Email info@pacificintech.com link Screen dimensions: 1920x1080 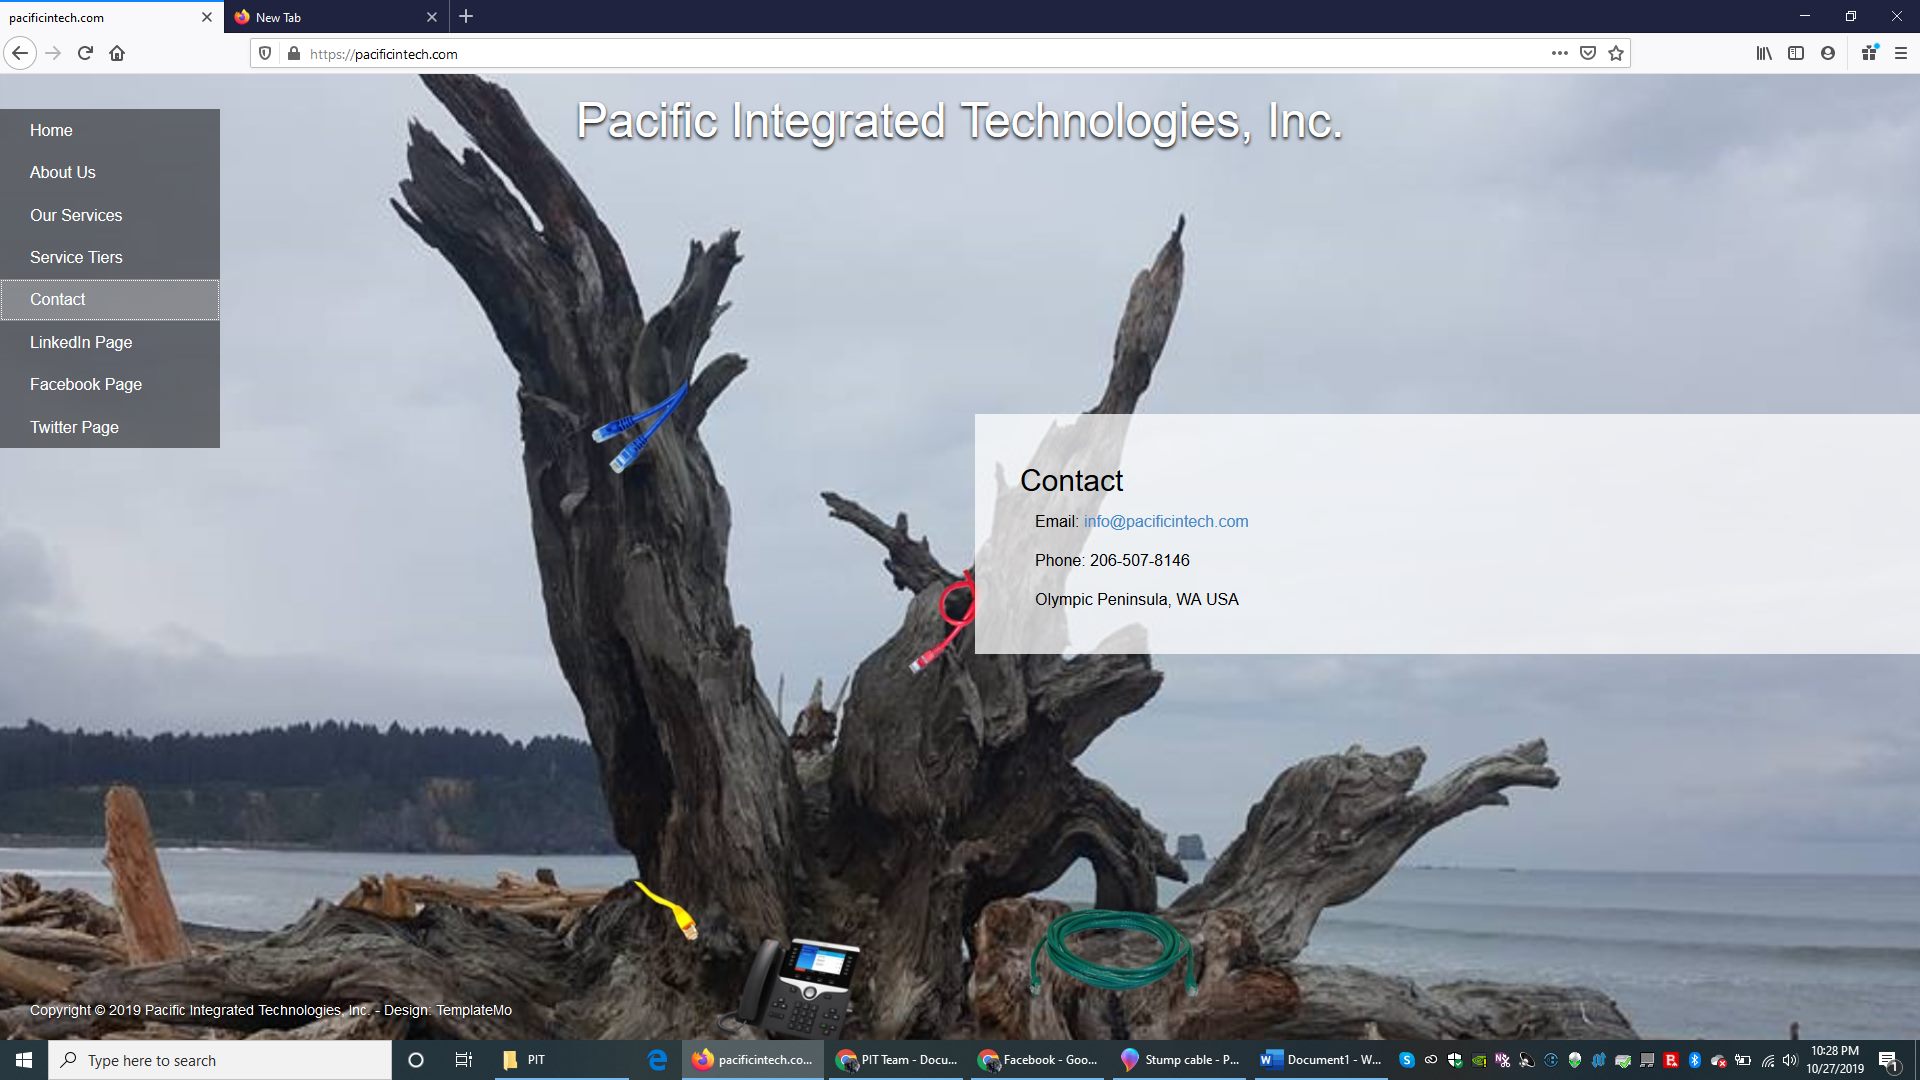tap(1166, 521)
